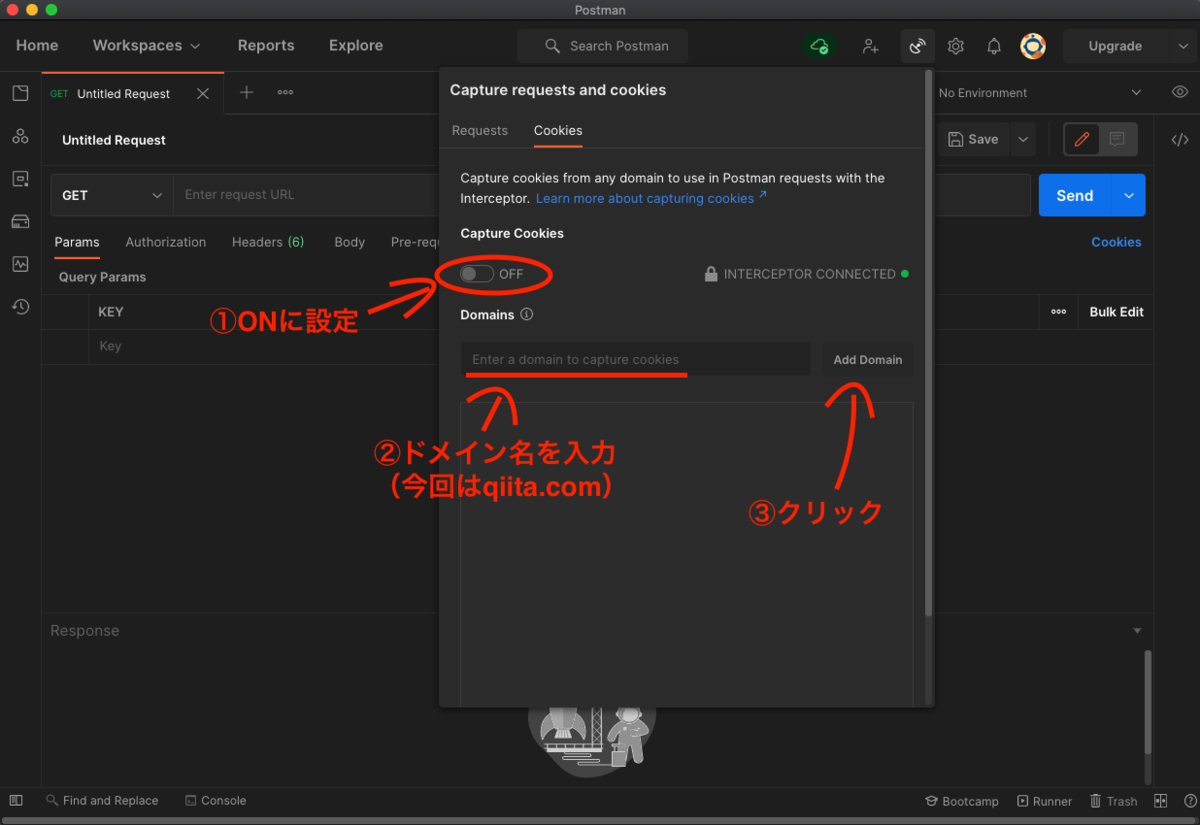
Task: Open Environments icon in sidebar
Action: [20, 179]
